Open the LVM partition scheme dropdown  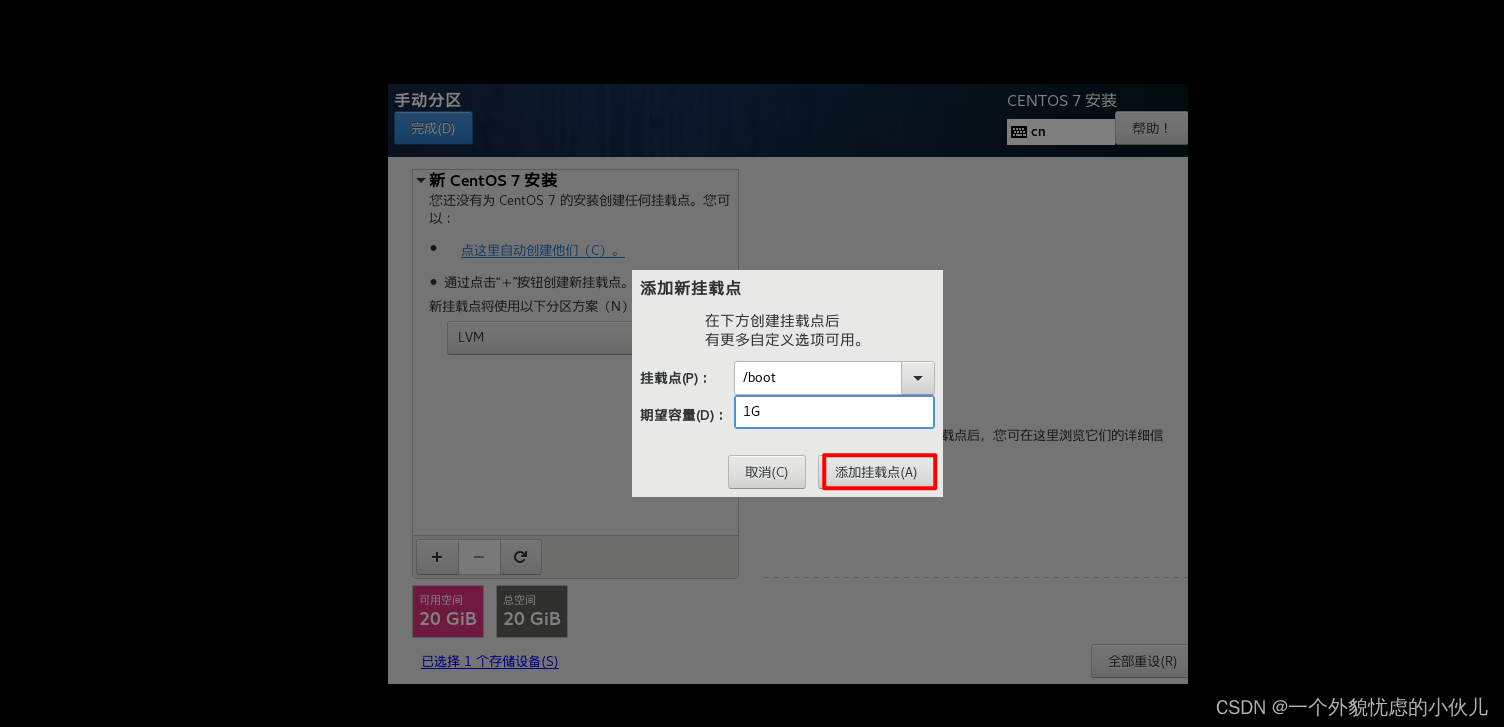[x=540, y=338]
